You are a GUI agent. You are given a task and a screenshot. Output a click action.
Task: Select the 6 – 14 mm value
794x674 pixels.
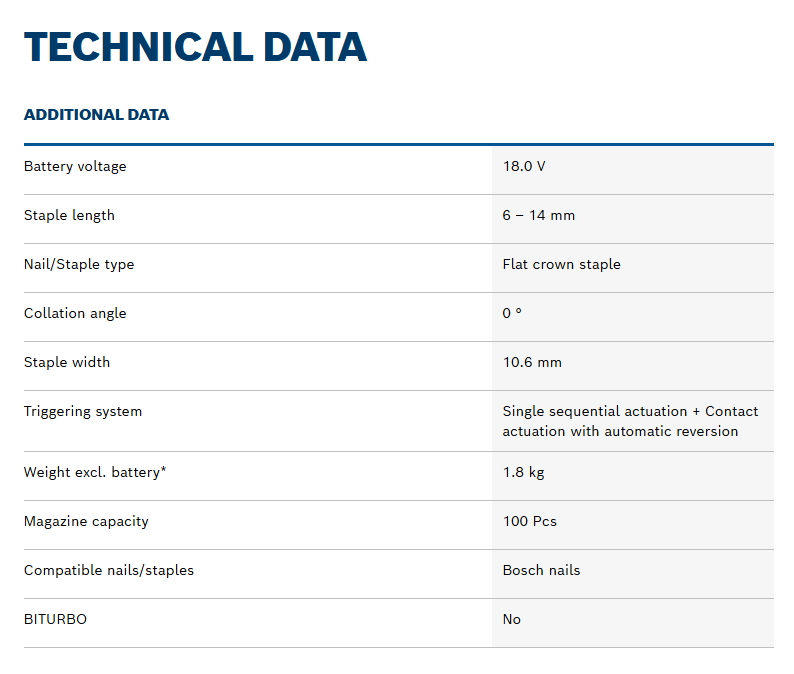[538, 215]
